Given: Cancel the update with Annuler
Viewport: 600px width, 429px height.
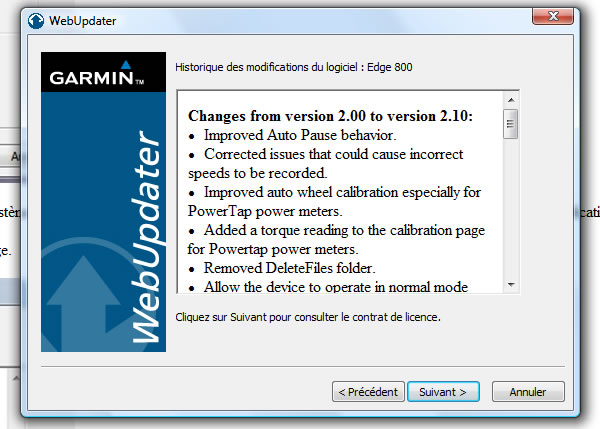Looking at the screenshot, I should point(528,391).
